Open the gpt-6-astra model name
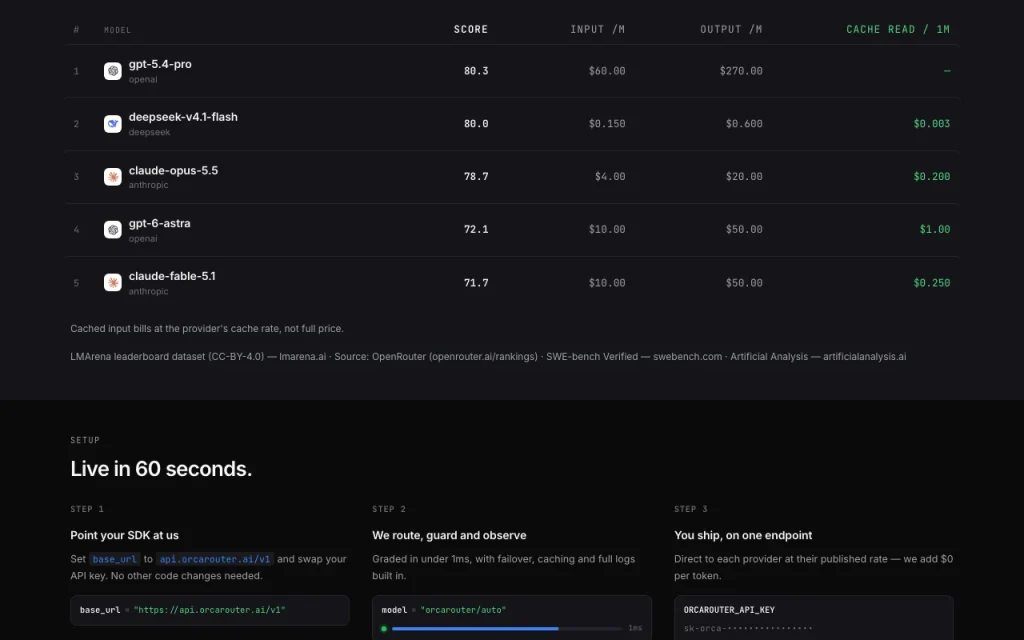Image resolution: width=1024 pixels, height=640 pixels. pos(159,223)
